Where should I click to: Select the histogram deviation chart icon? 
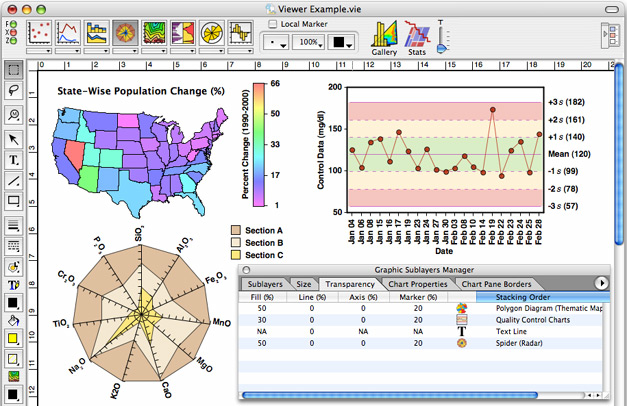(240, 33)
